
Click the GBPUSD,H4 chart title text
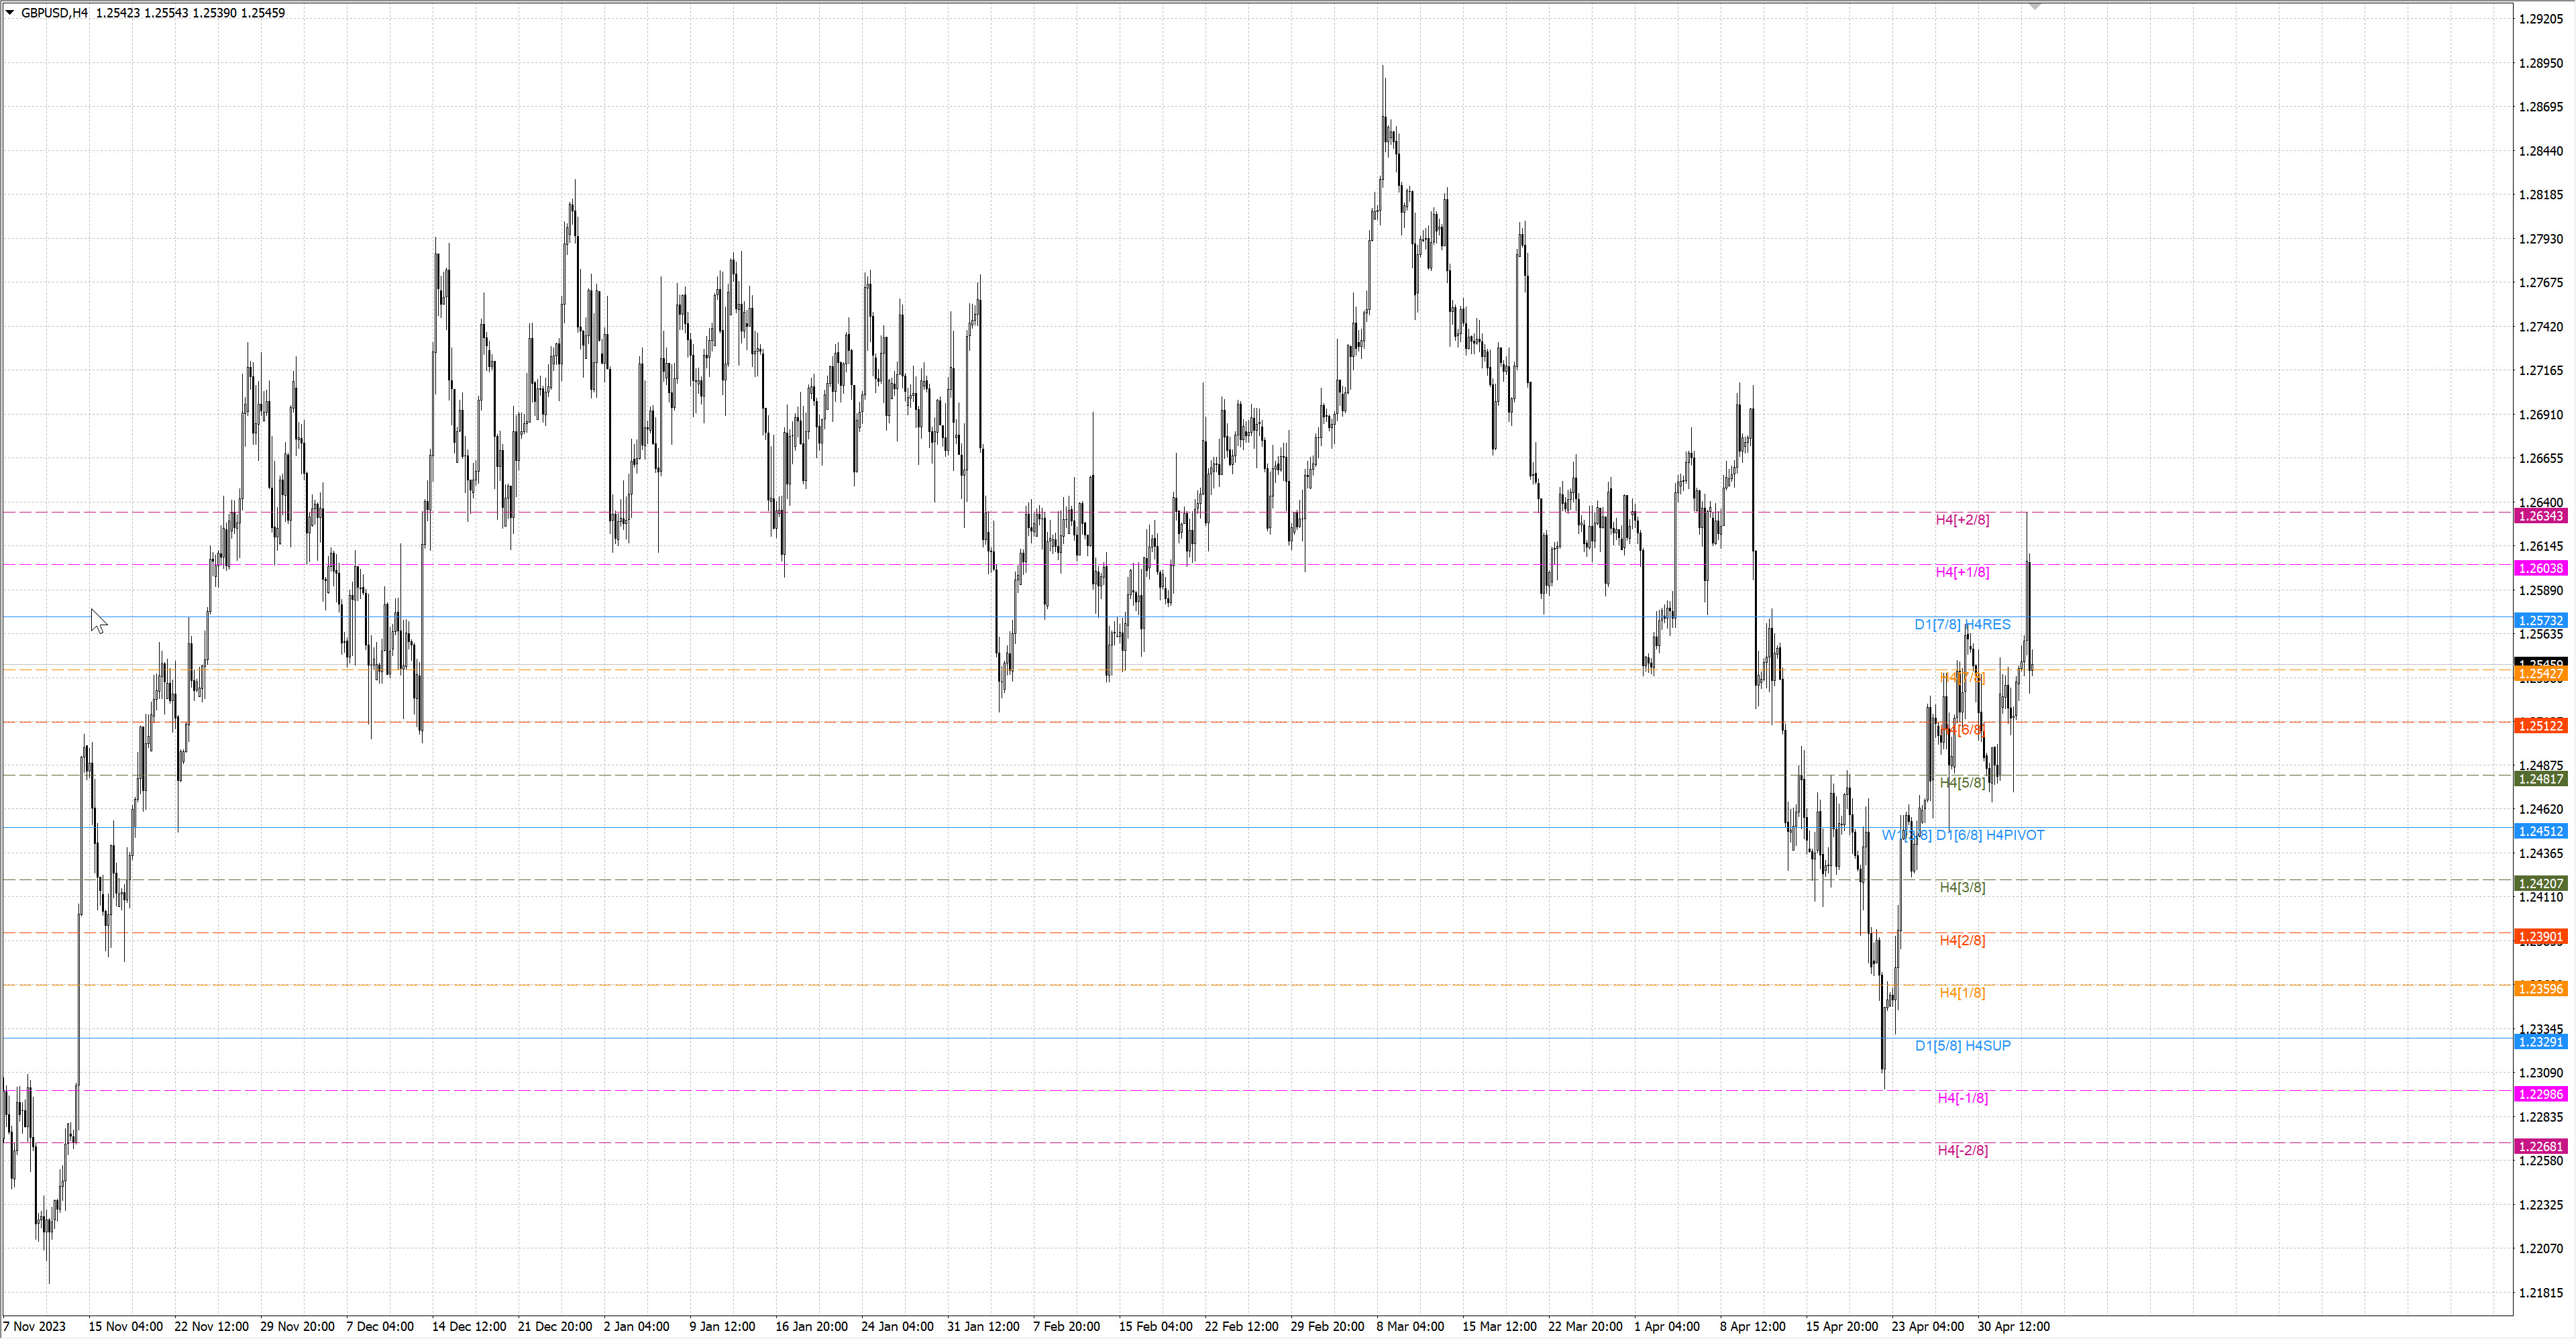point(55,13)
